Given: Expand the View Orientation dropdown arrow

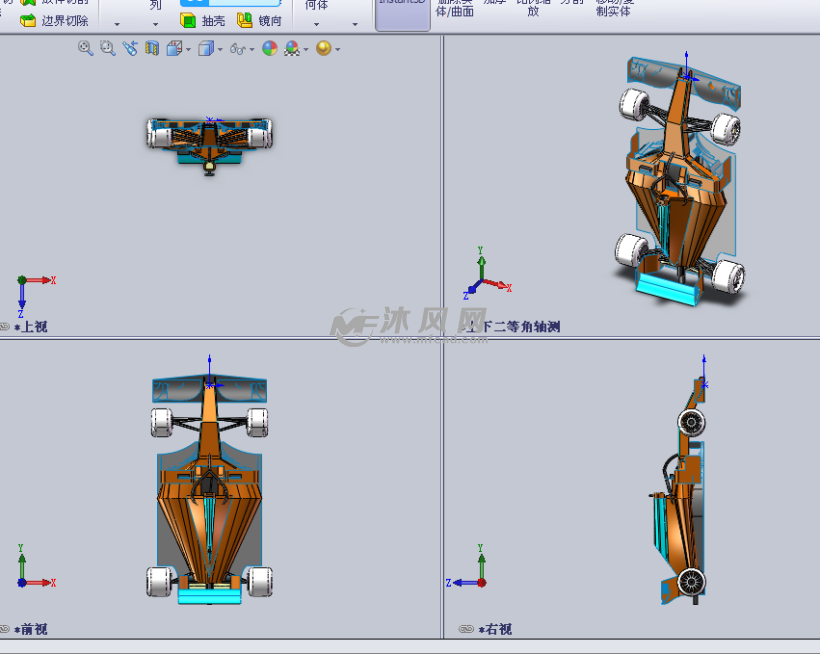Looking at the screenshot, I should pyautogui.click(x=188, y=50).
